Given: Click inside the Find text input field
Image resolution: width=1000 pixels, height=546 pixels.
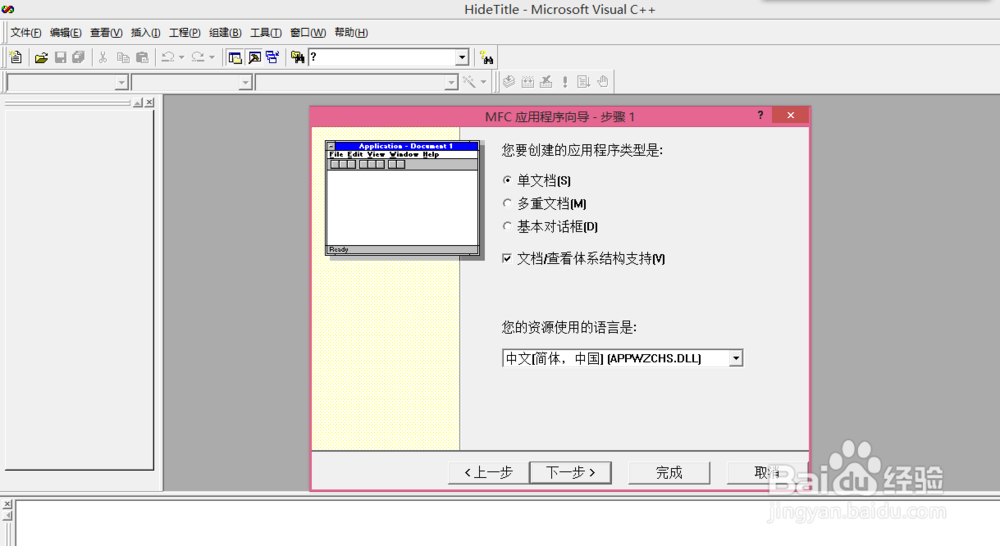Looking at the screenshot, I should pyautogui.click(x=382, y=57).
